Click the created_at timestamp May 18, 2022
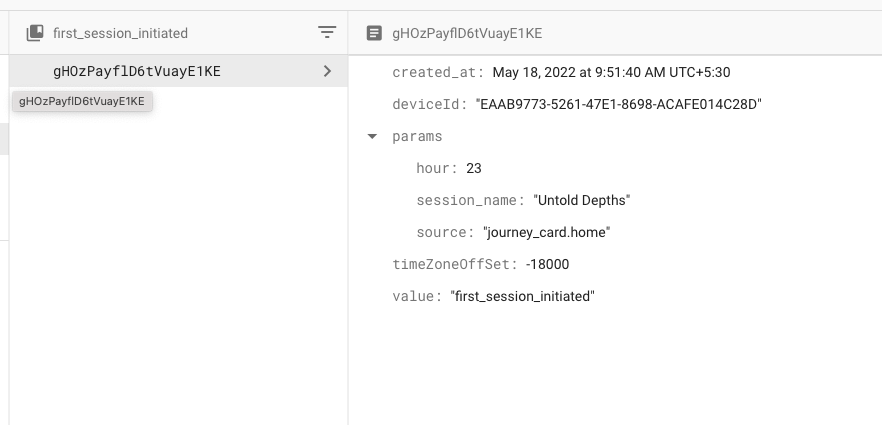This screenshot has height=425, width=882. [x=612, y=72]
